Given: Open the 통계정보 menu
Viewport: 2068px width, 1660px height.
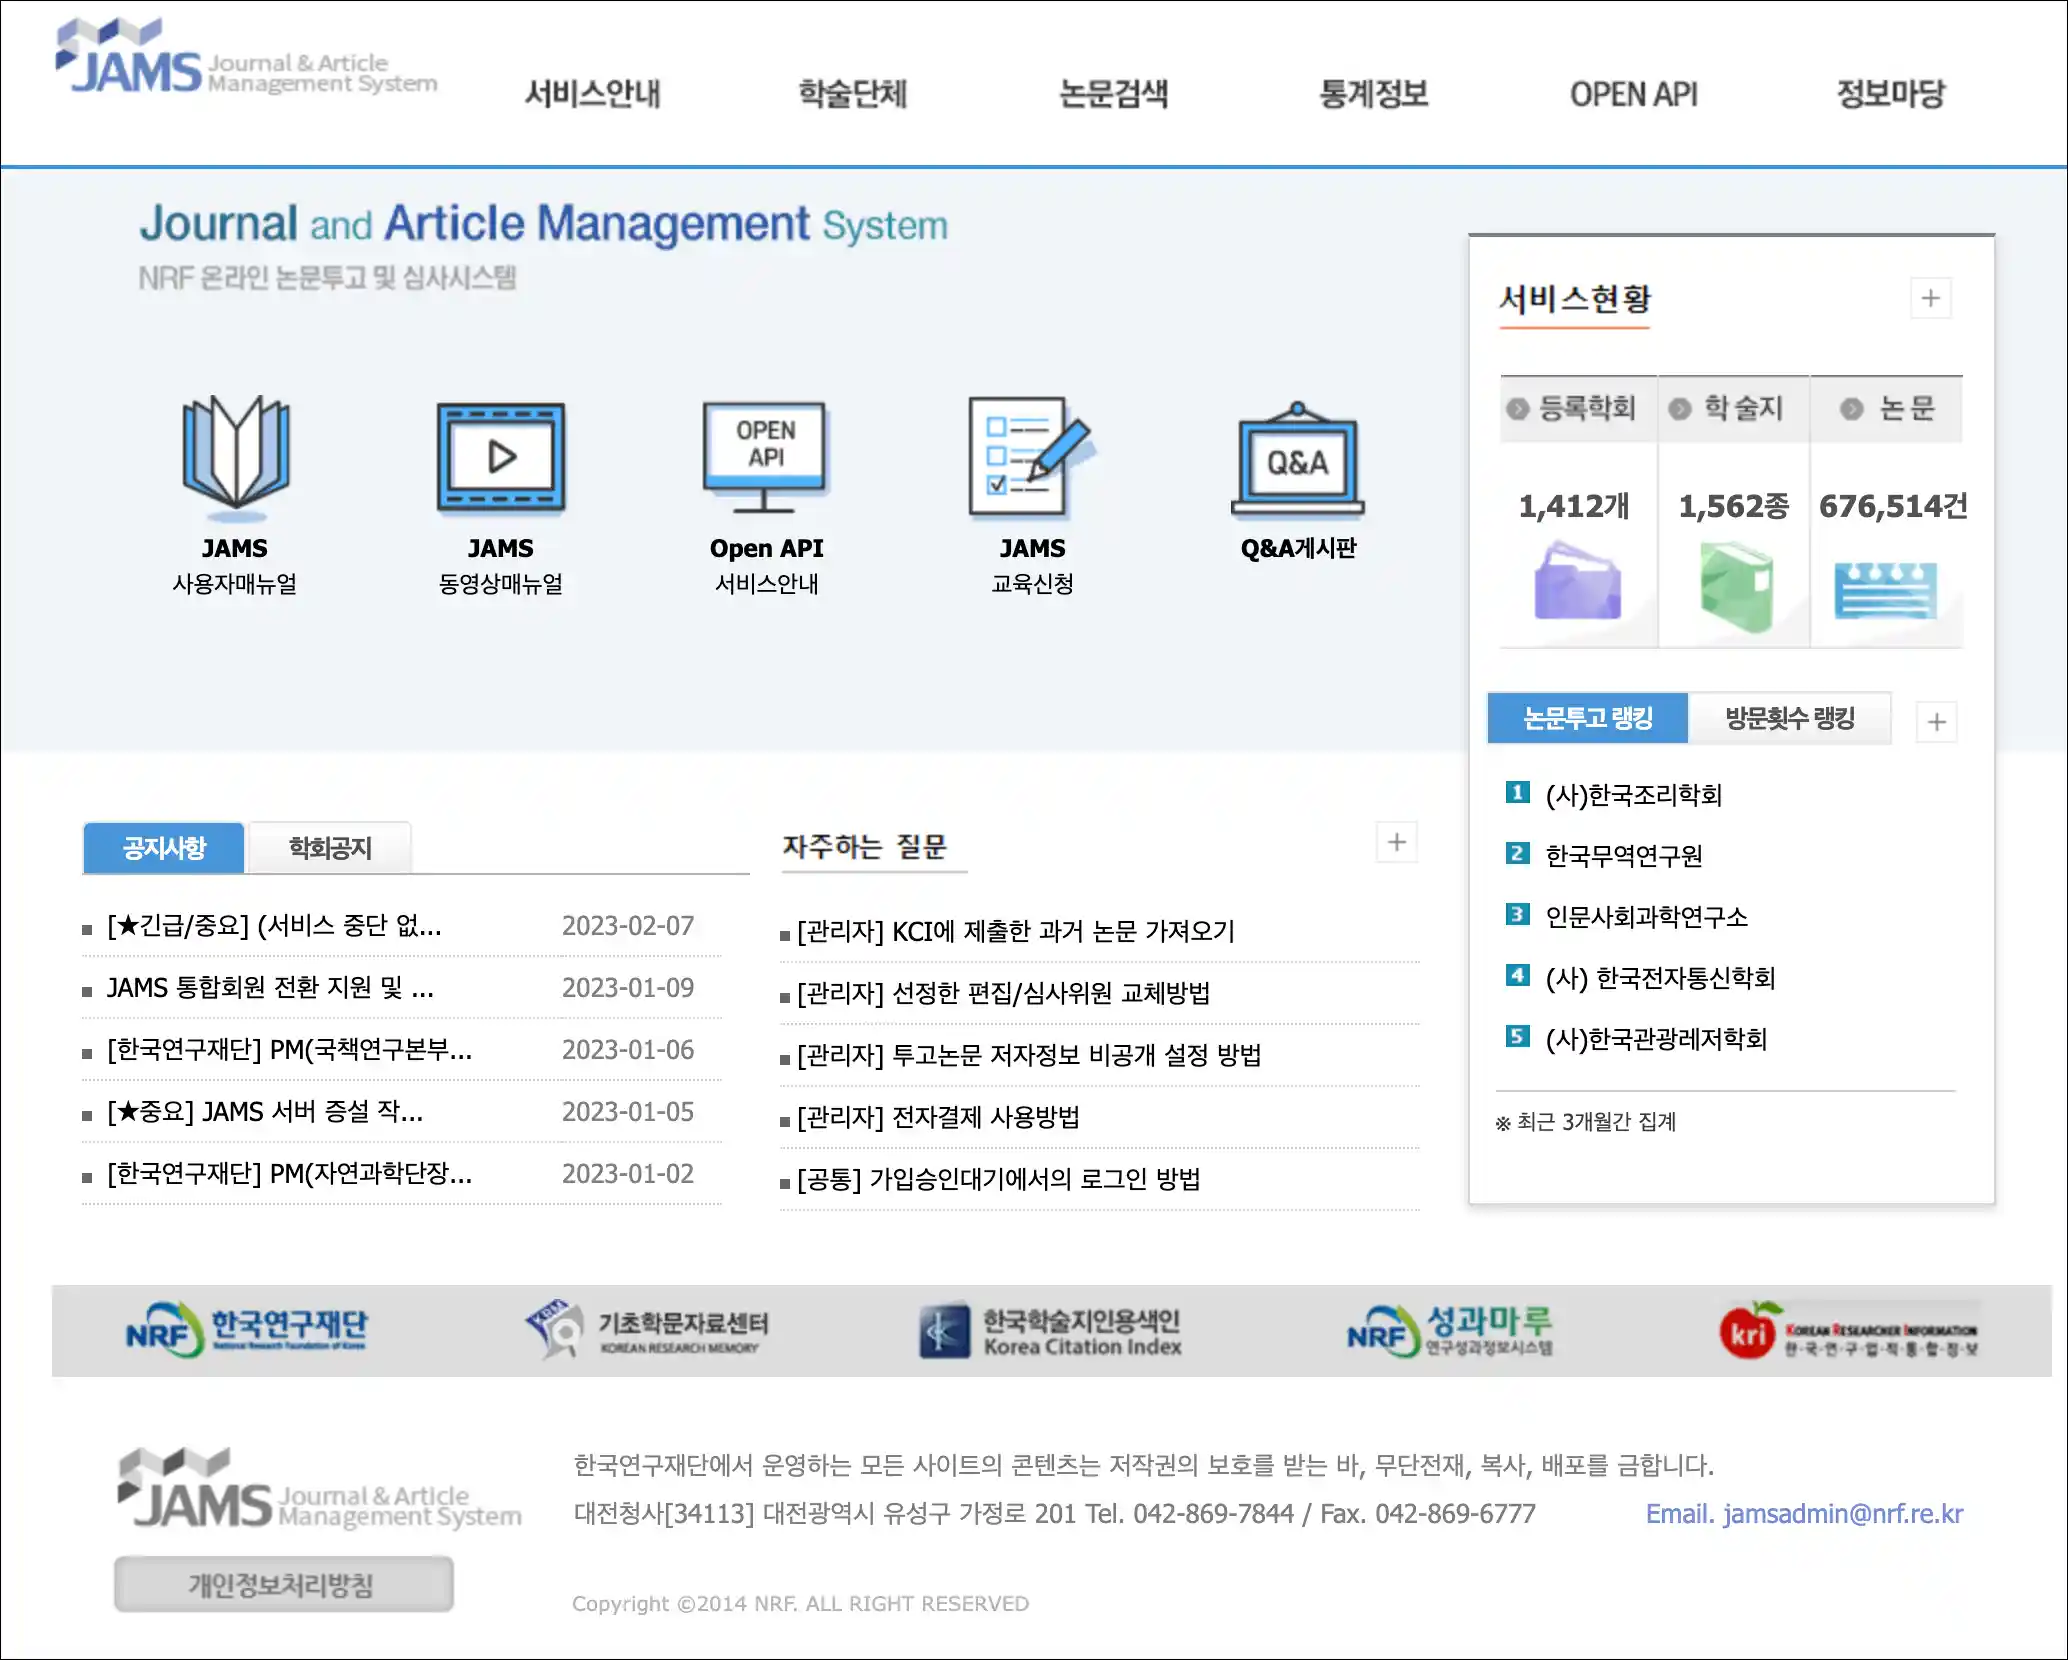Looking at the screenshot, I should [1374, 94].
